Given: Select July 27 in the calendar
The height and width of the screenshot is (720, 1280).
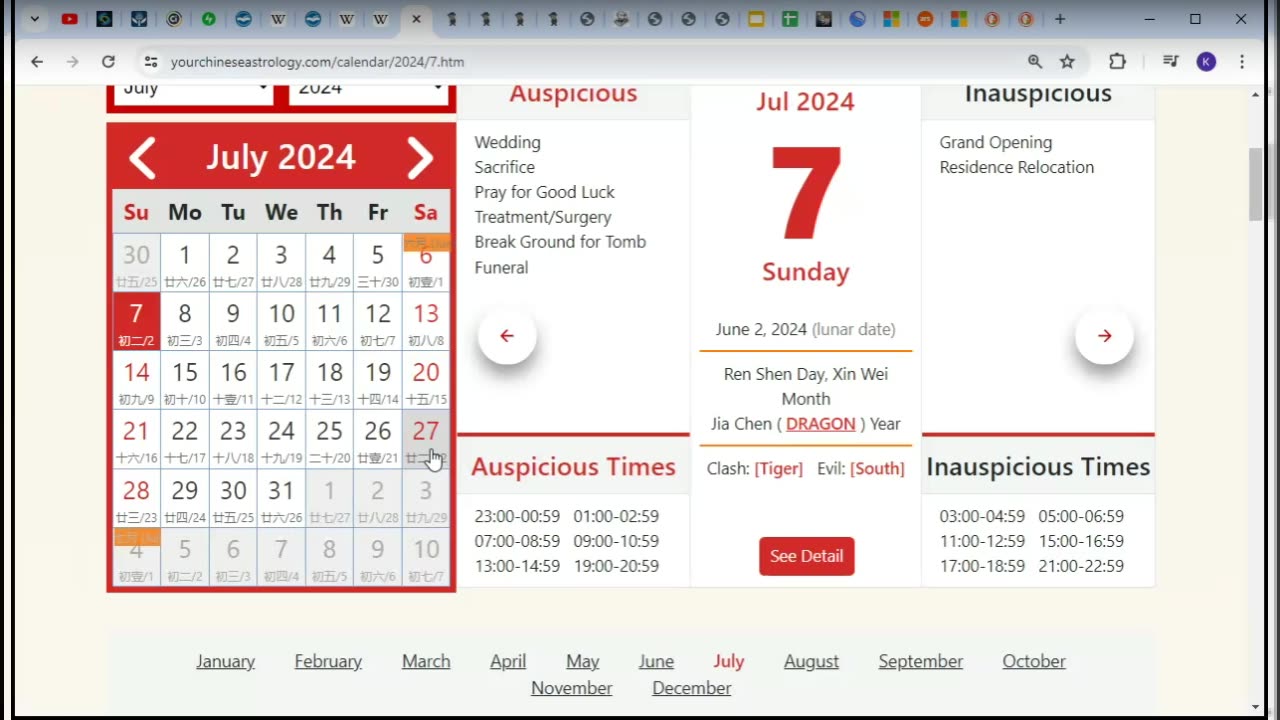Looking at the screenshot, I should (x=426, y=439).
